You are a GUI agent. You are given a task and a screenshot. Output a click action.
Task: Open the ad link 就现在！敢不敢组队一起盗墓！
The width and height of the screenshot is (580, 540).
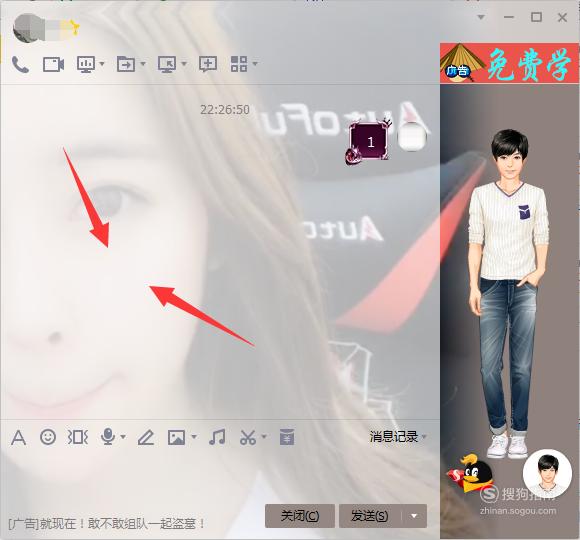(107, 524)
